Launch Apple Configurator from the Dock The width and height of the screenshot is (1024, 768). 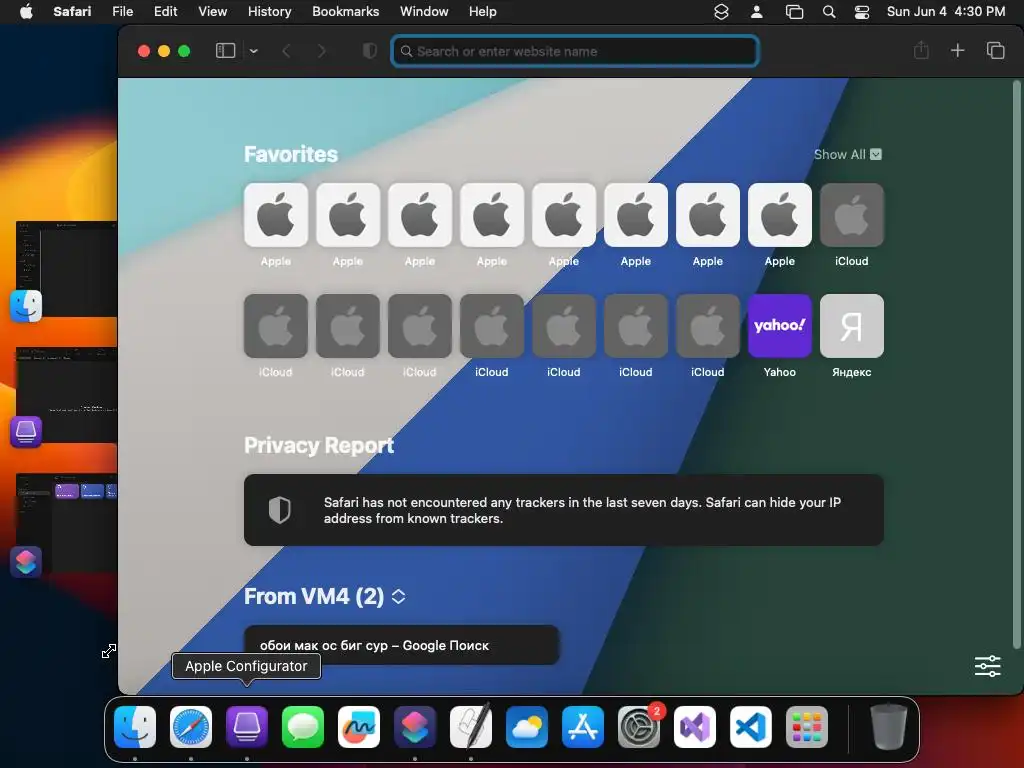tap(247, 727)
